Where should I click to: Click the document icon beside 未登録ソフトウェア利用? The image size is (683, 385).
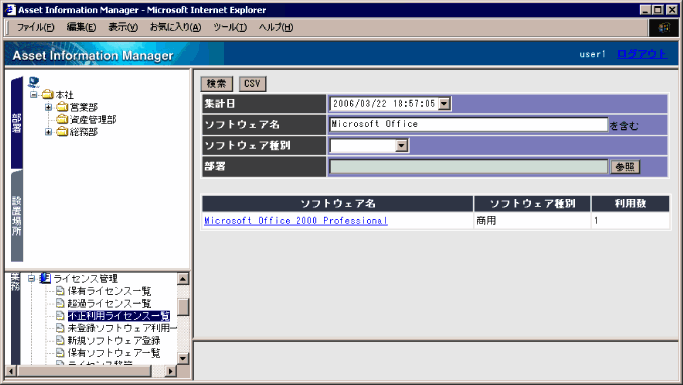tap(60, 328)
